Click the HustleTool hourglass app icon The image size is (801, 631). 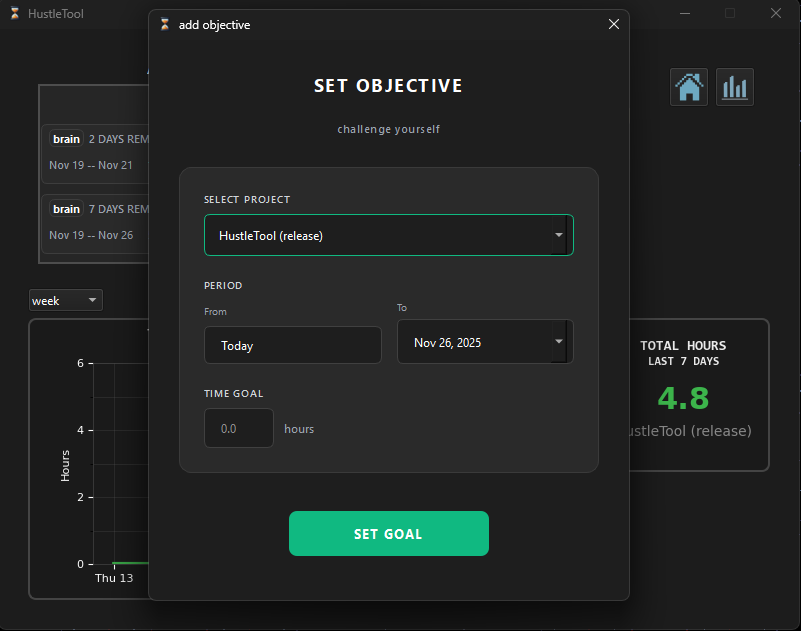point(15,13)
